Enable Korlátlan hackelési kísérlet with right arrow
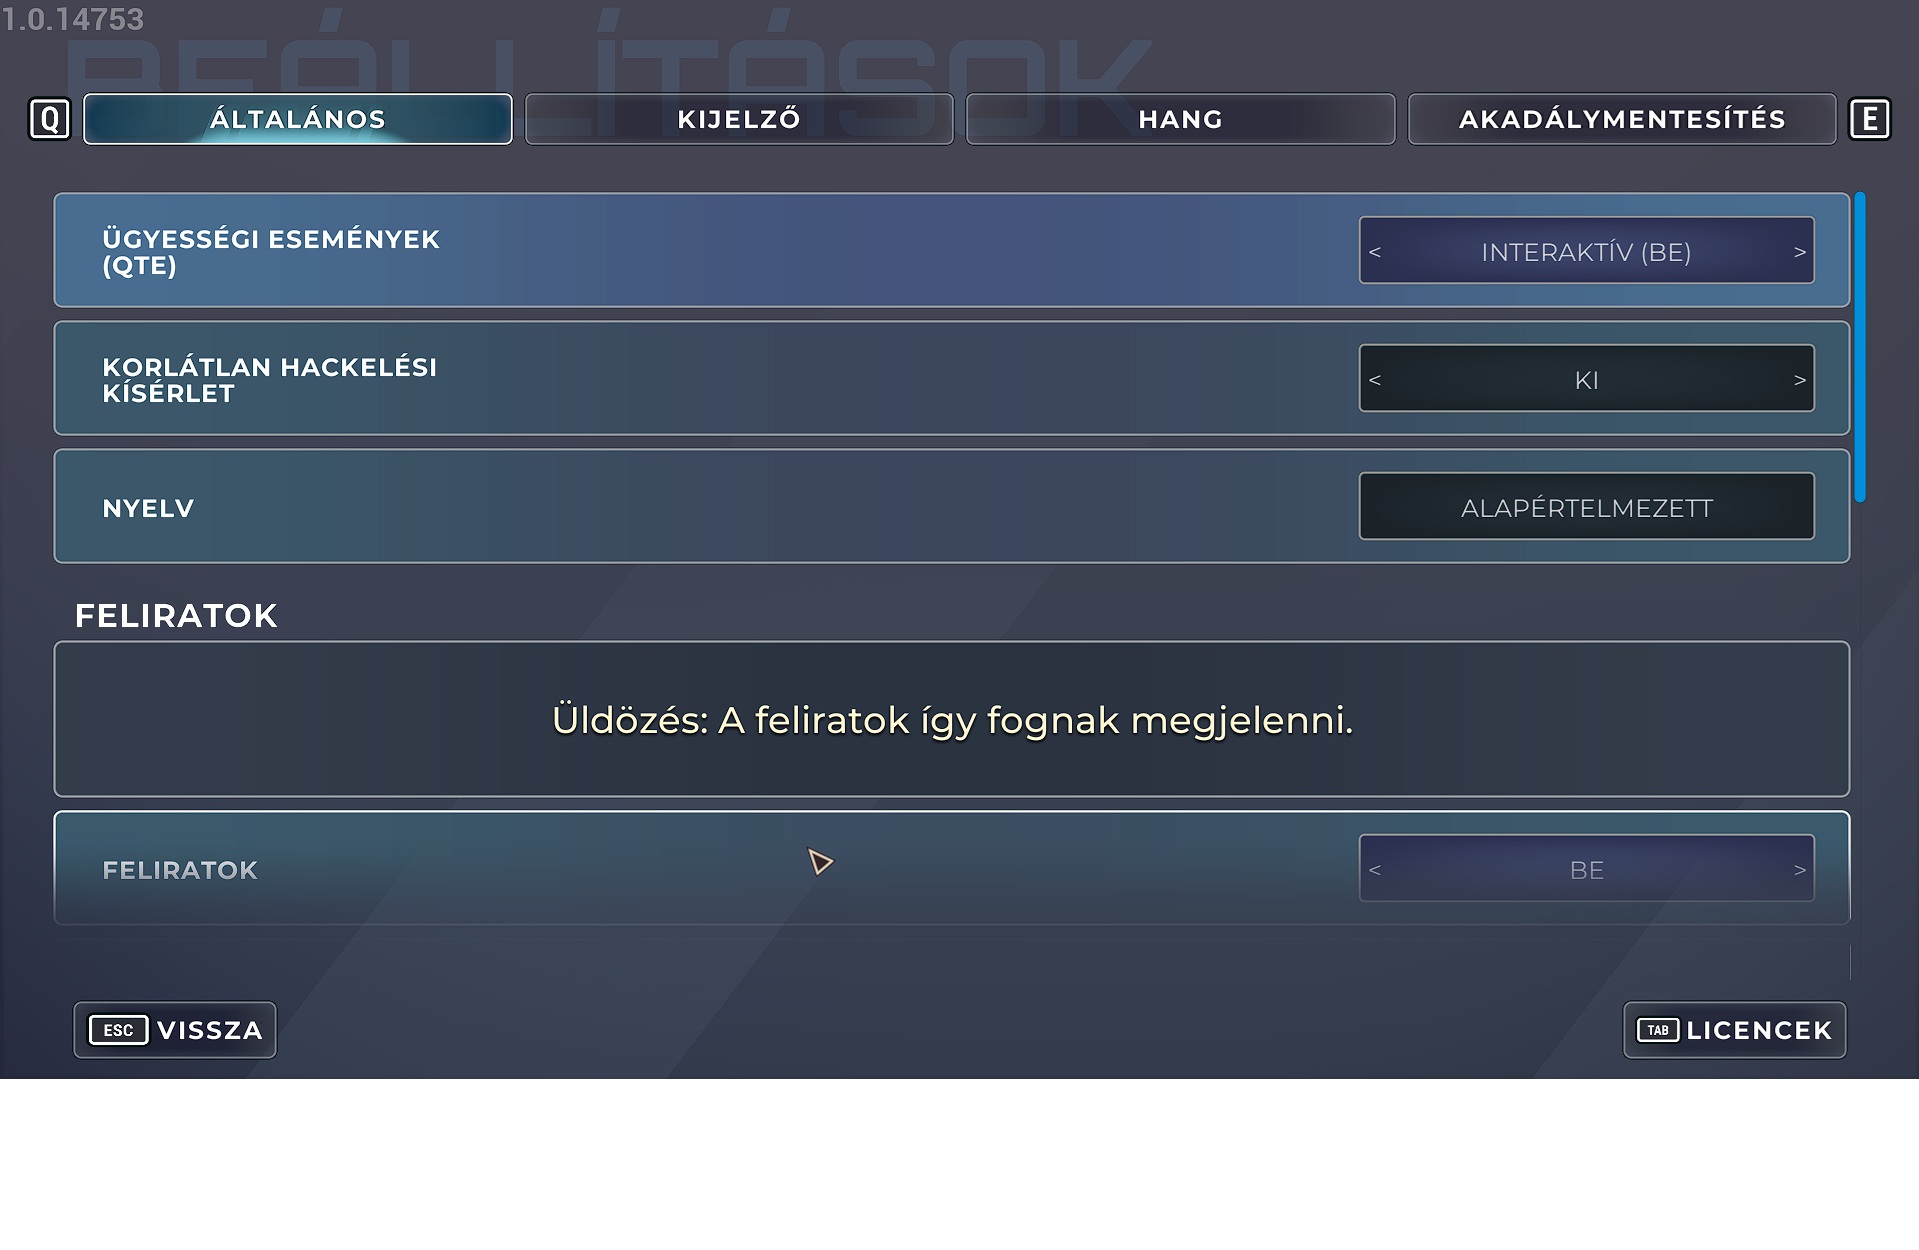The width and height of the screenshot is (1919, 1250). 1799,380
